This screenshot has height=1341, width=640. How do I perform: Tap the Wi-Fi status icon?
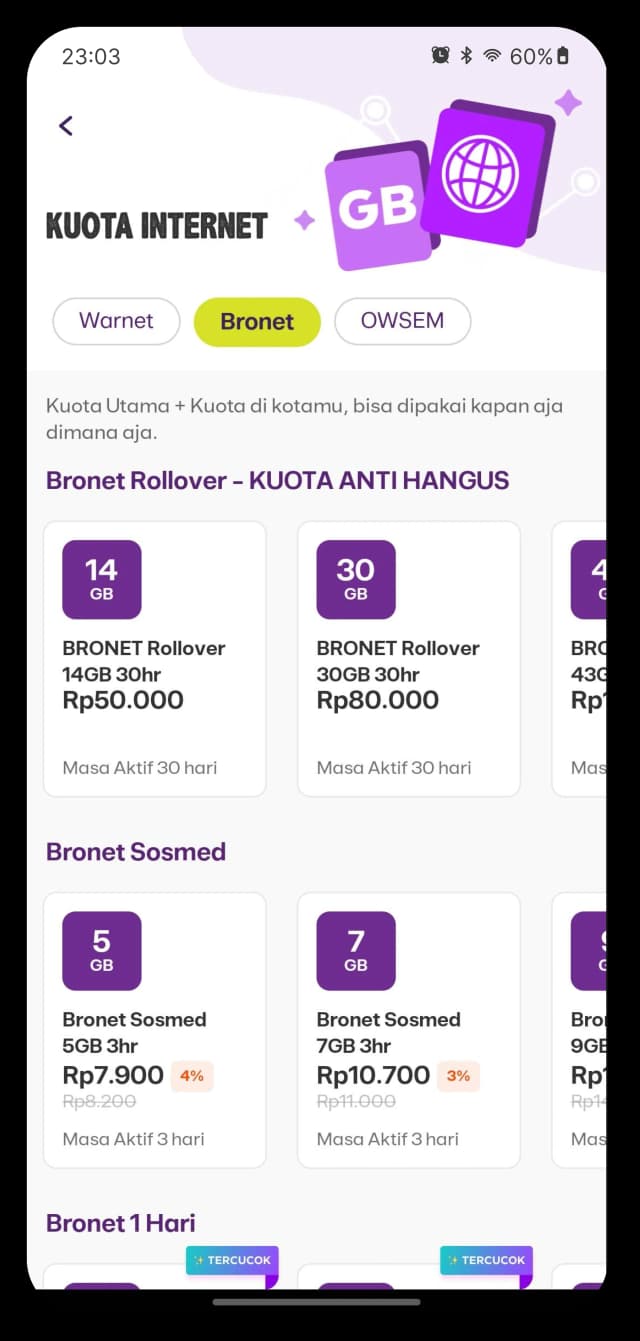tap(492, 56)
